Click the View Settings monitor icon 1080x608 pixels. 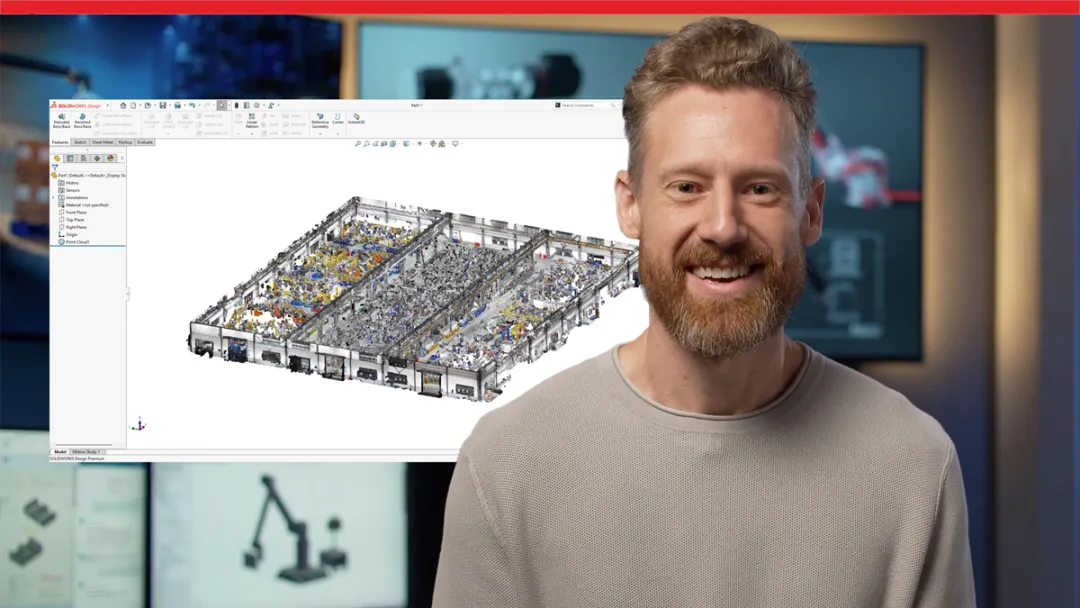pos(455,143)
